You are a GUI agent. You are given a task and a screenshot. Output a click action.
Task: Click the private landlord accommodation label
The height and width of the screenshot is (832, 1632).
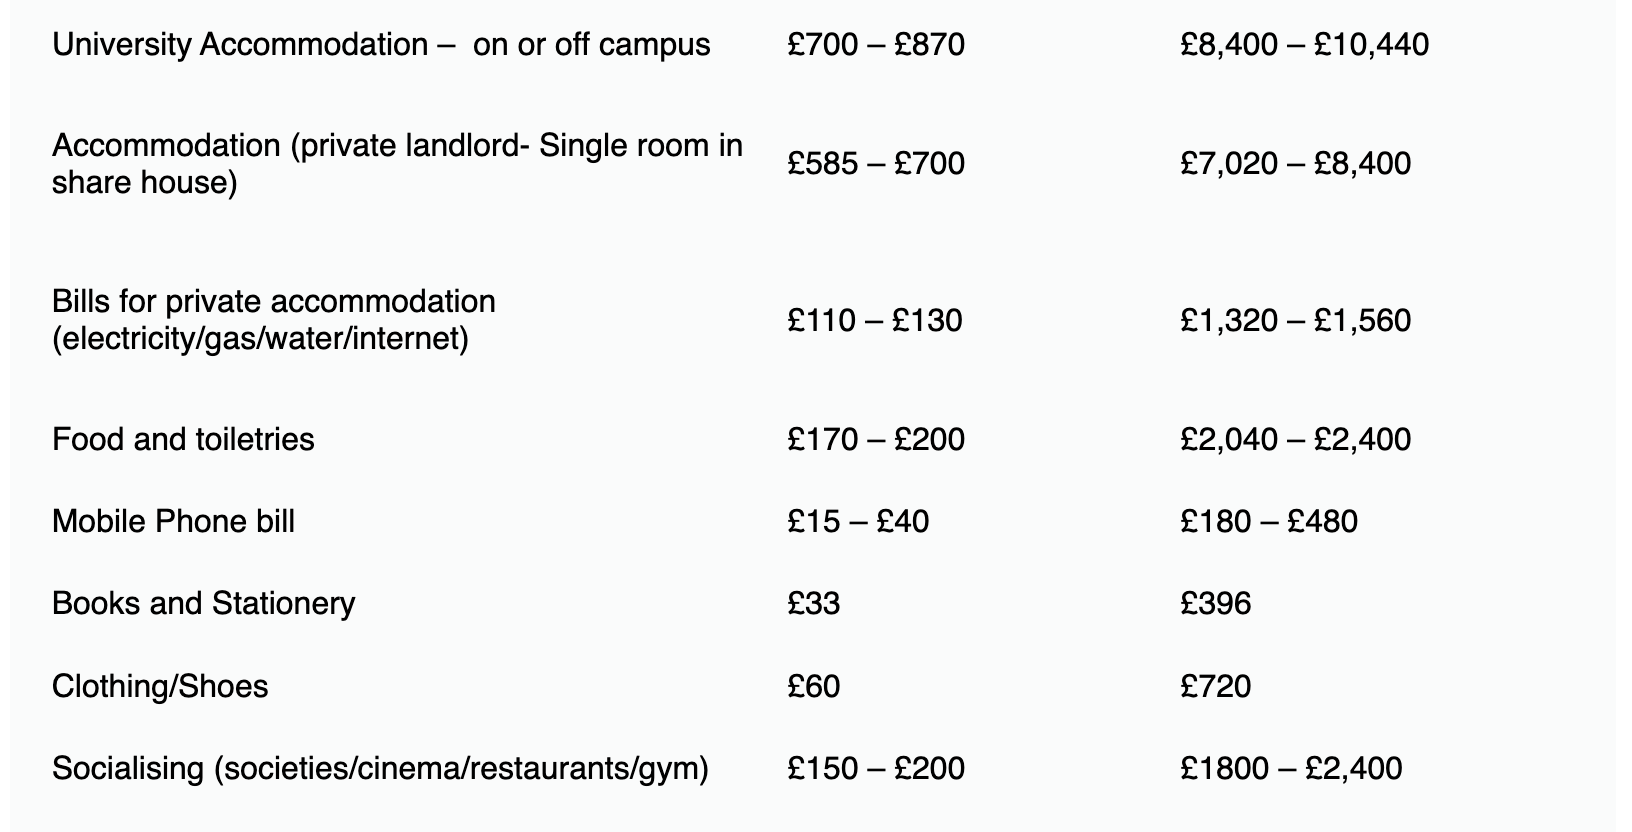[397, 164]
